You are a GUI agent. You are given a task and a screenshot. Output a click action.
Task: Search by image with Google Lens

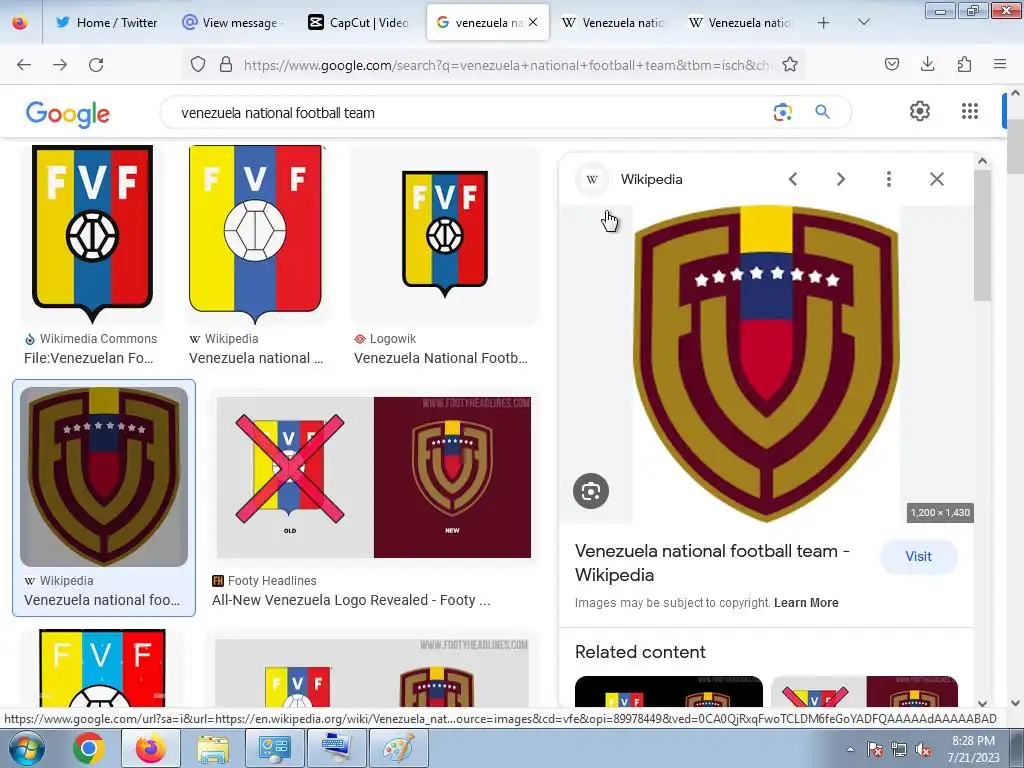pyautogui.click(x=782, y=112)
